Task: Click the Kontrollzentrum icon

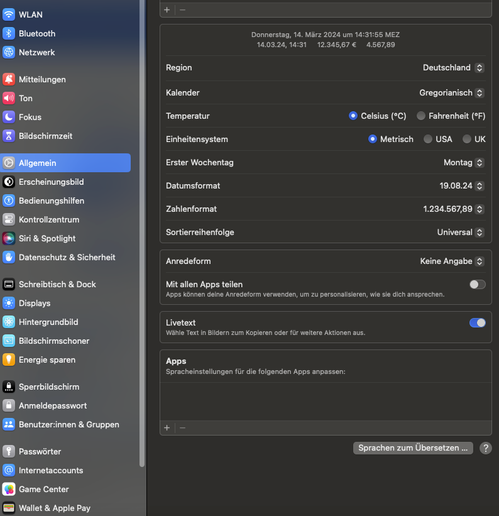Action: [9, 220]
